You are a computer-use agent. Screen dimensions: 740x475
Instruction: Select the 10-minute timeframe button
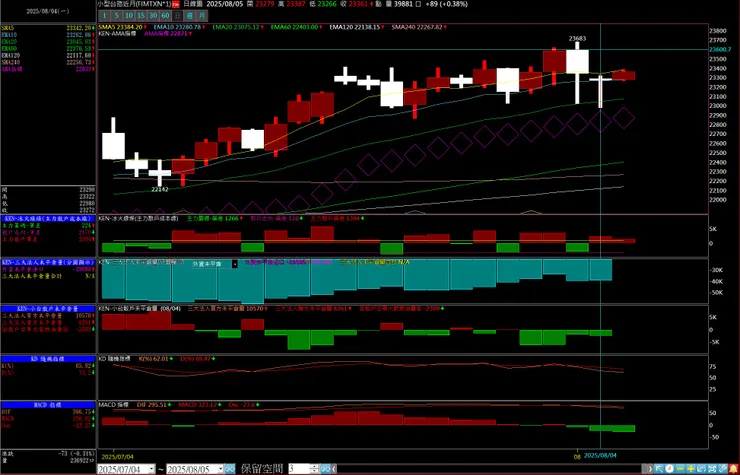tap(128, 16)
